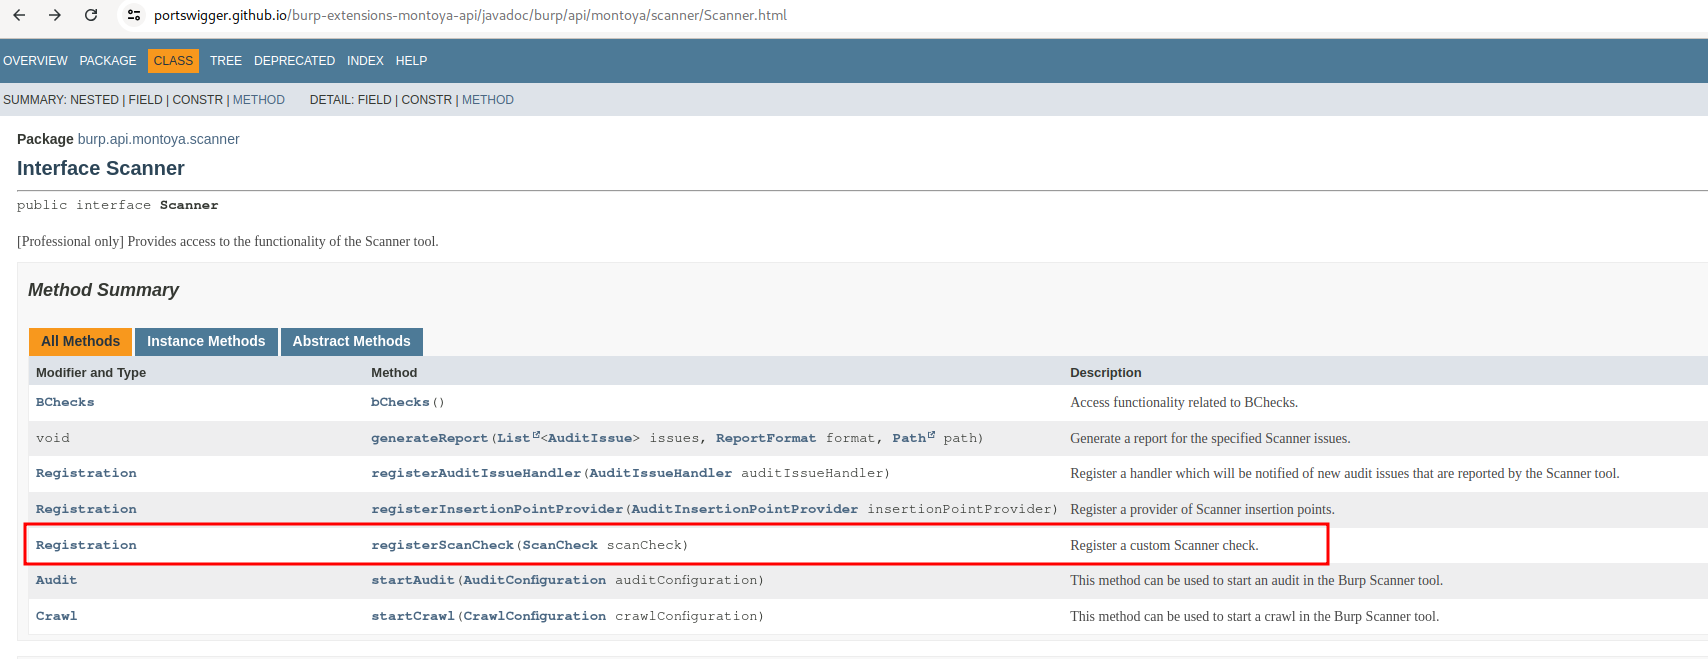This screenshot has width=1708, height=659.
Task: Open the OVERVIEW navigation item
Action: 35,61
